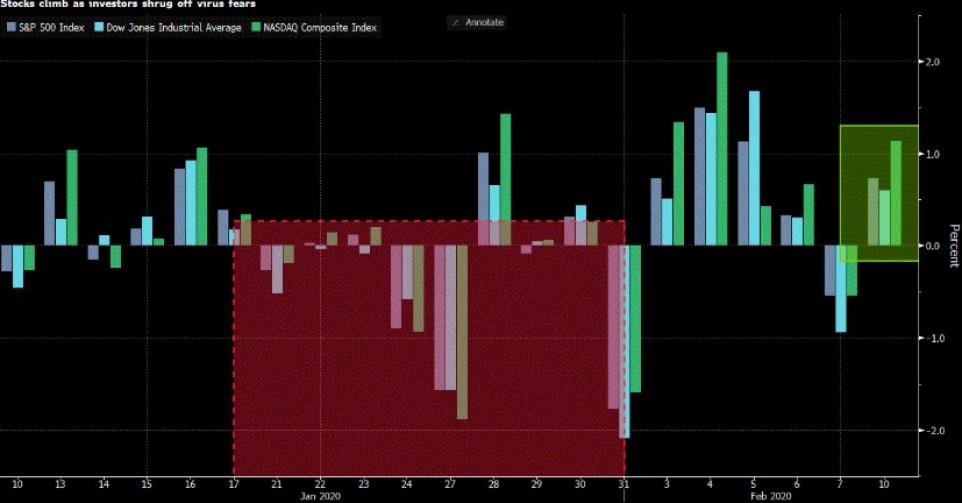962x503 pixels.
Task: Click the pencil icon beside Annotate
Action: click(457, 22)
